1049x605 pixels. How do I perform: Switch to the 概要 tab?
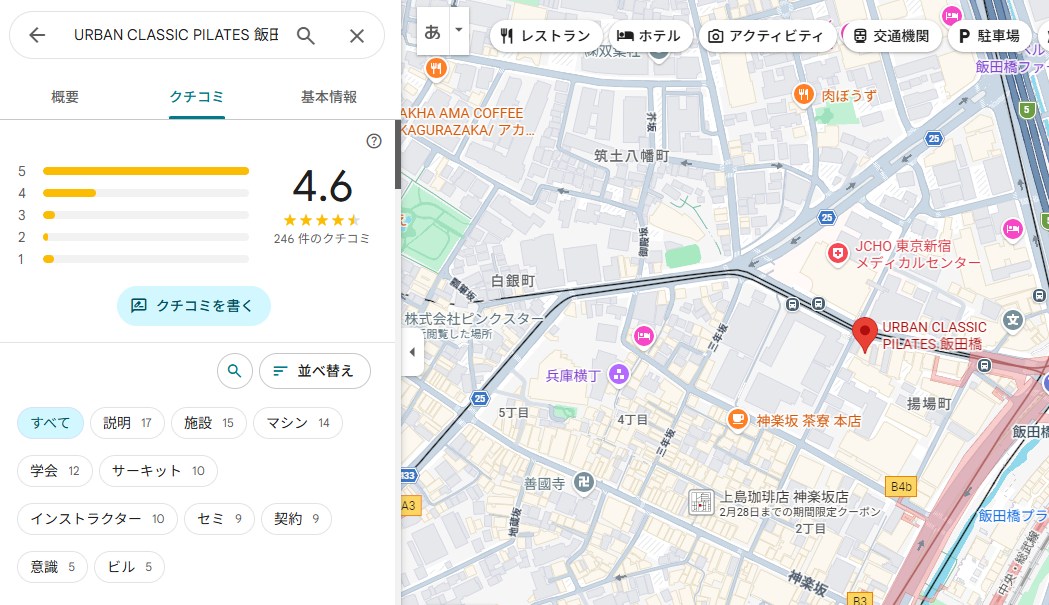point(65,97)
